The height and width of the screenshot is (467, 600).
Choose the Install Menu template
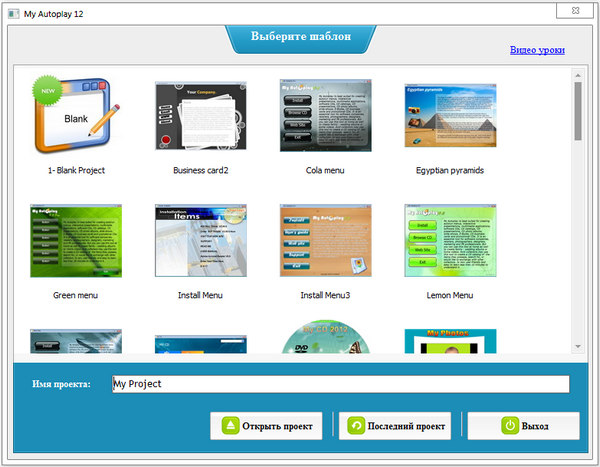point(201,242)
